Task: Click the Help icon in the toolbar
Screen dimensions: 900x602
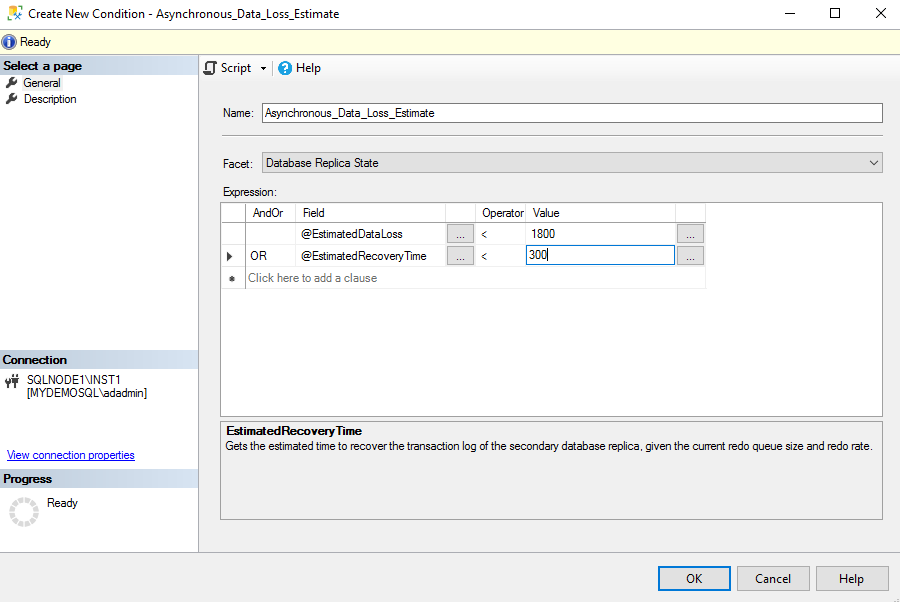Action: click(285, 68)
